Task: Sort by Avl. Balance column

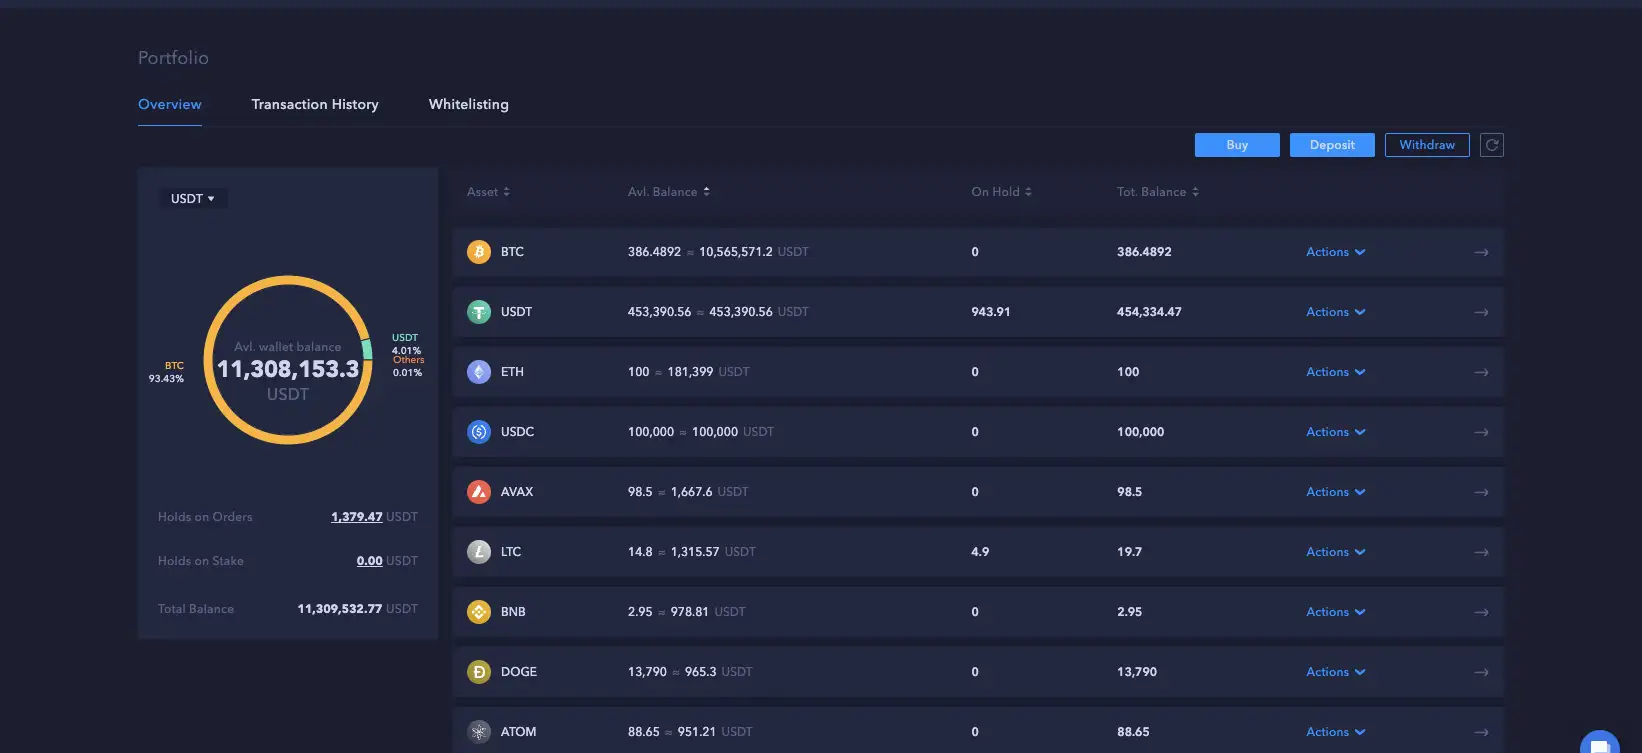Action: [668, 192]
